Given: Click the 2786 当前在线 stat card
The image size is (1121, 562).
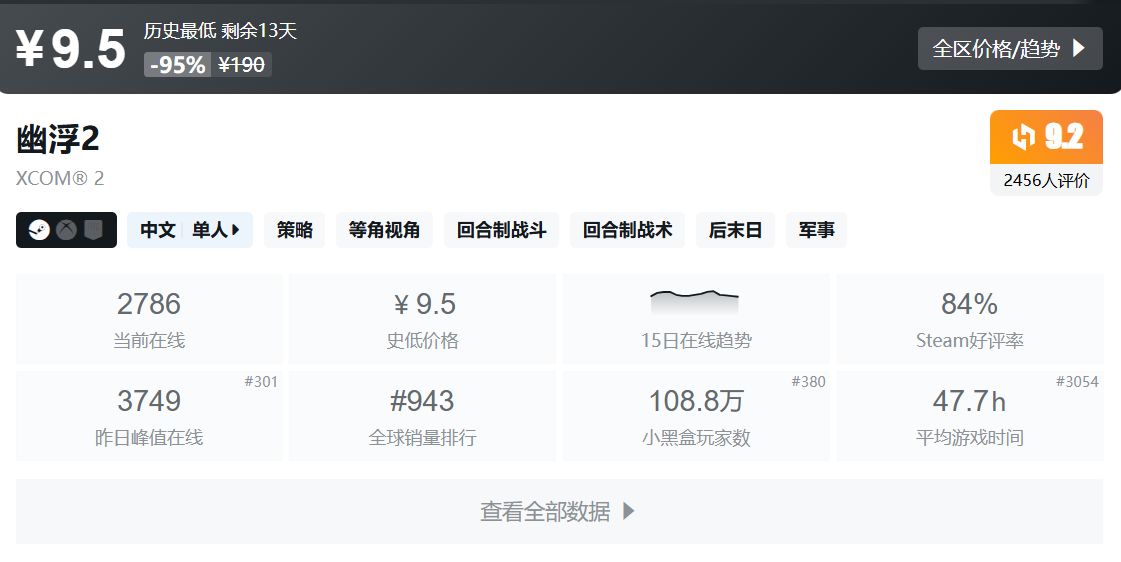Looking at the screenshot, I should [149, 319].
